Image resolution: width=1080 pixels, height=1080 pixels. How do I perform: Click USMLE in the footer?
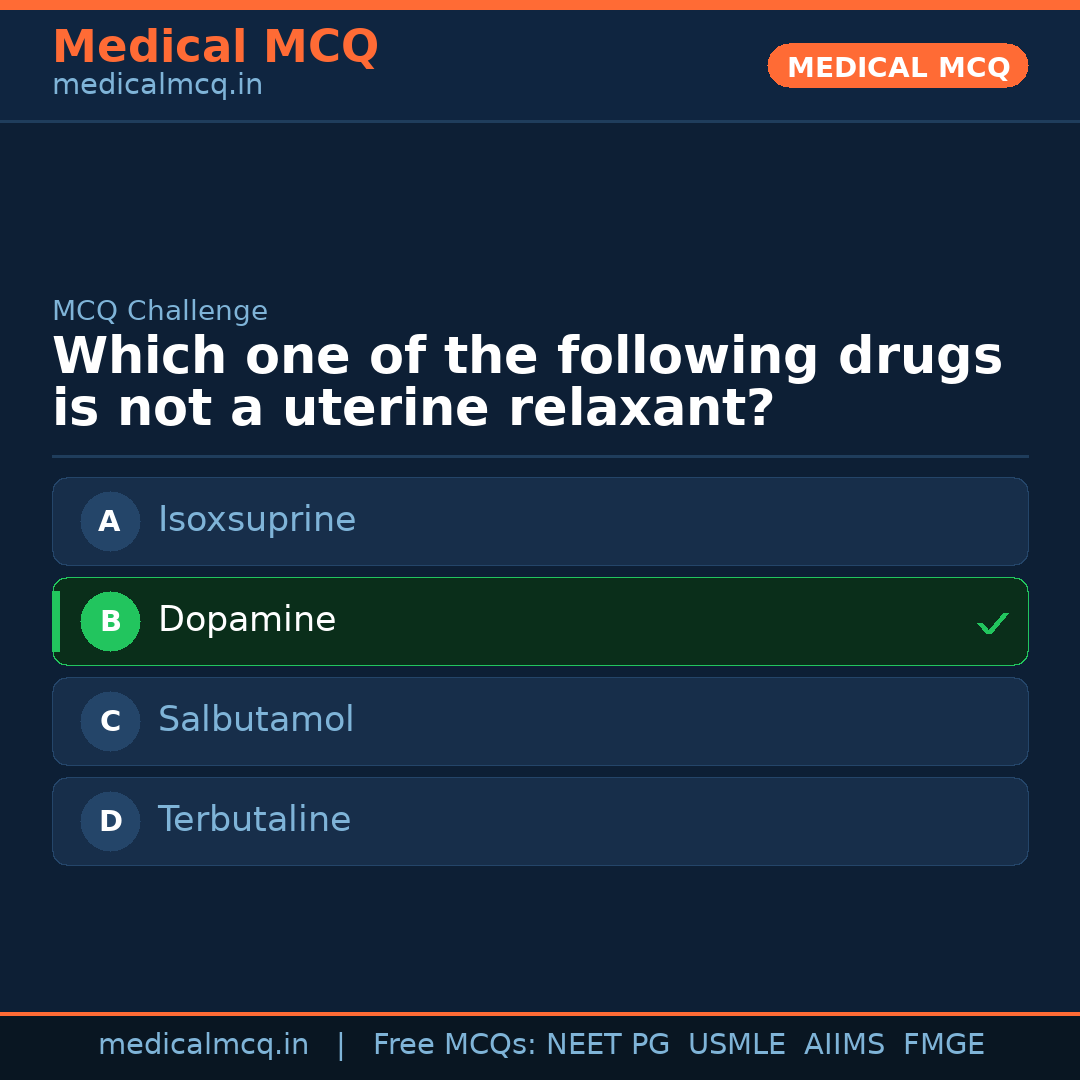(x=736, y=1045)
